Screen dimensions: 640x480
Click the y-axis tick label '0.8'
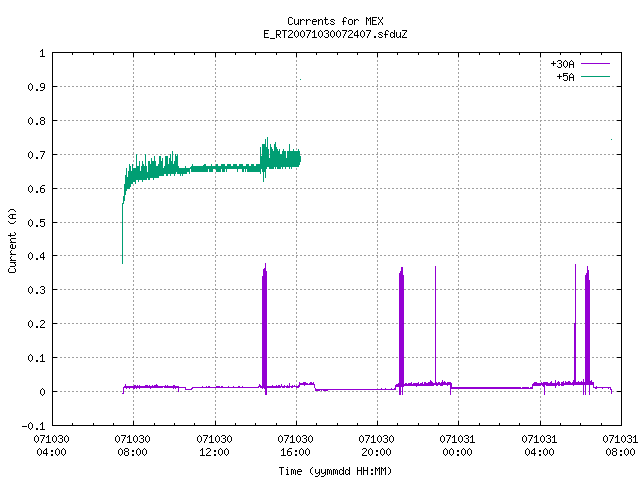tap(36, 121)
